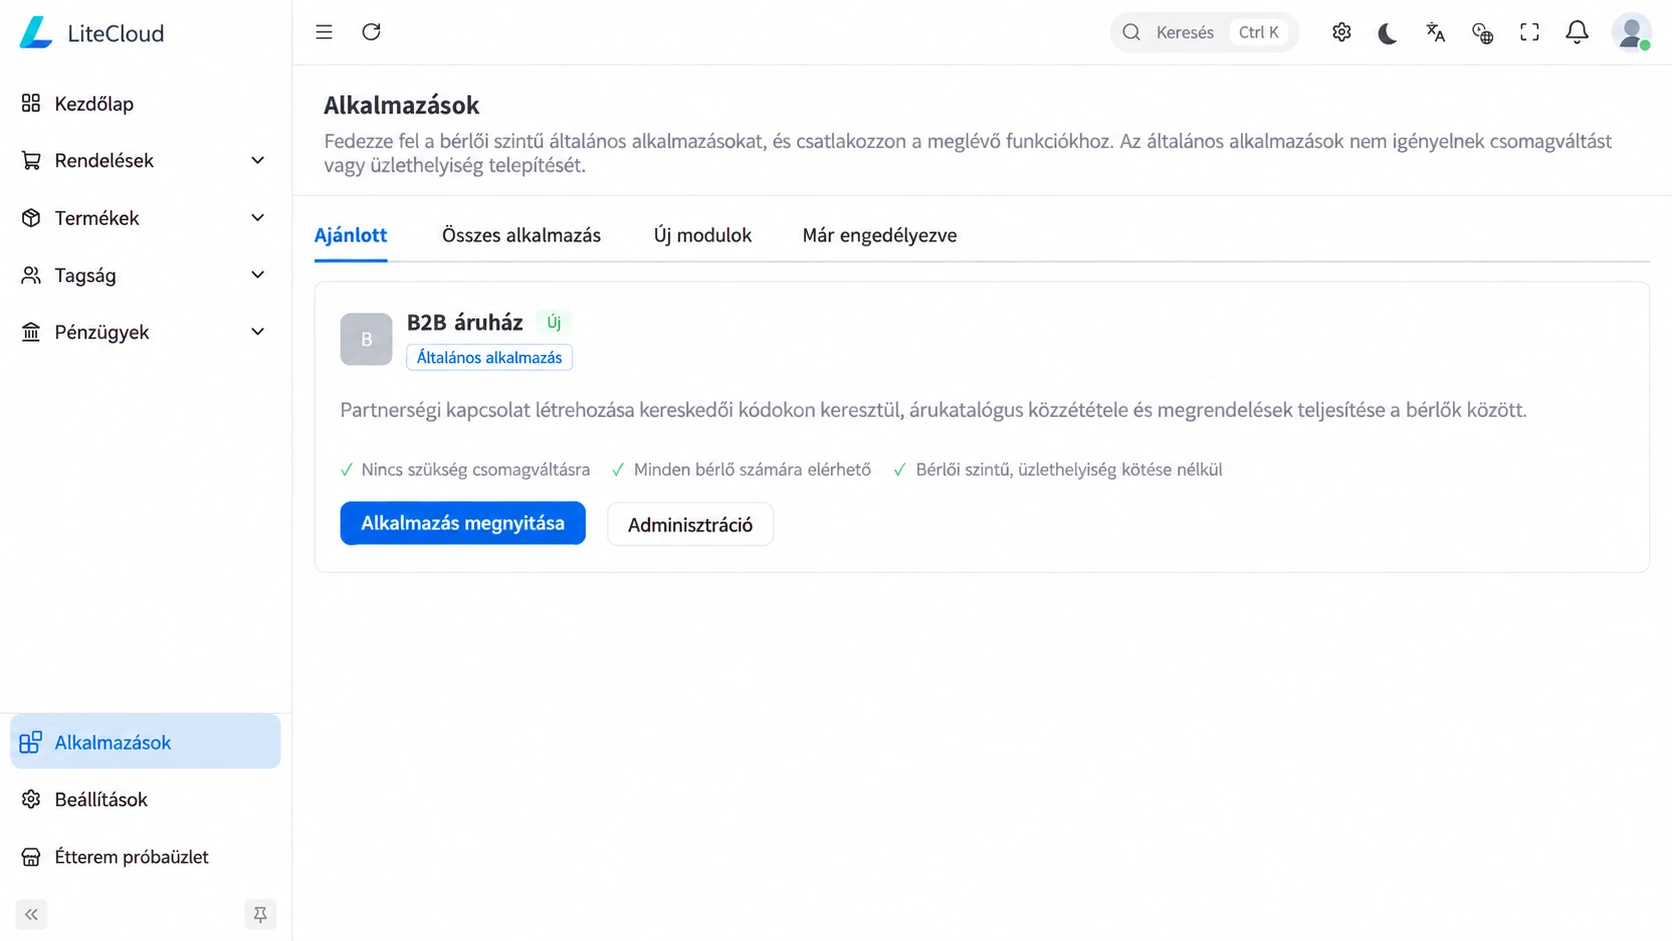Click the refresh icon in the top bar
1672x941 pixels.
point(371,32)
